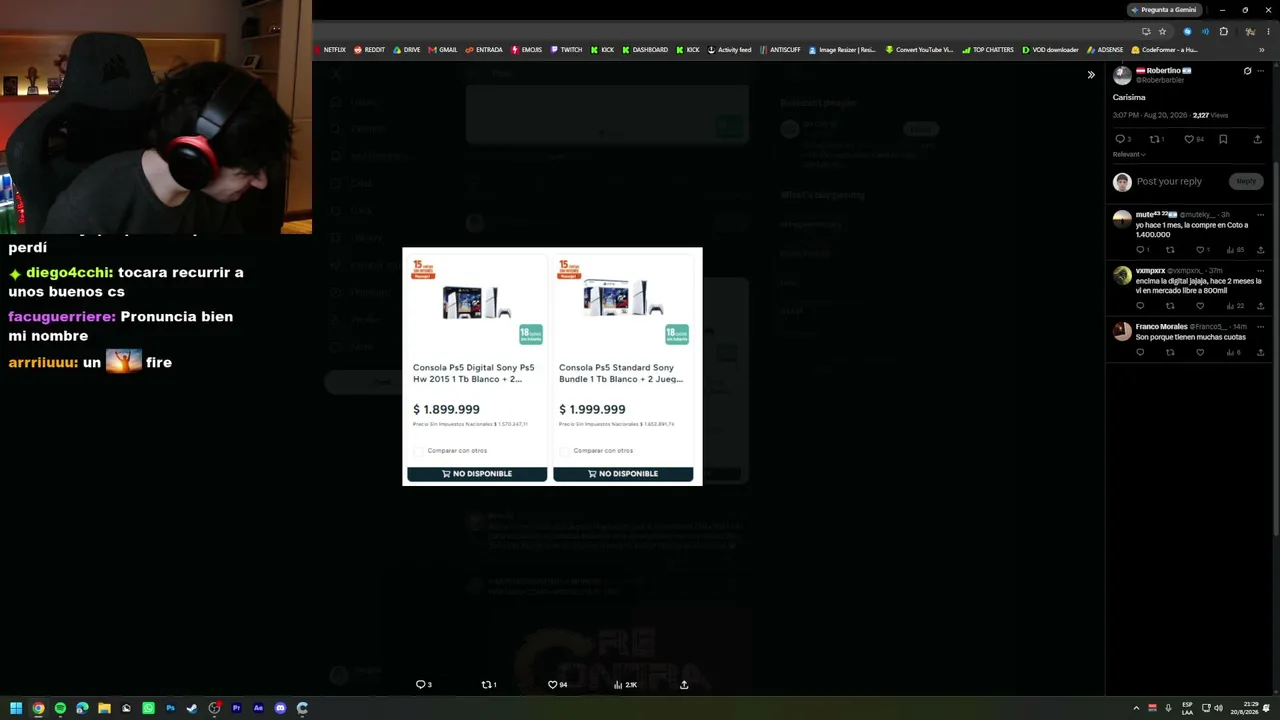Open WhatsApp from the taskbar
This screenshot has height=720, width=1280.
point(148,708)
